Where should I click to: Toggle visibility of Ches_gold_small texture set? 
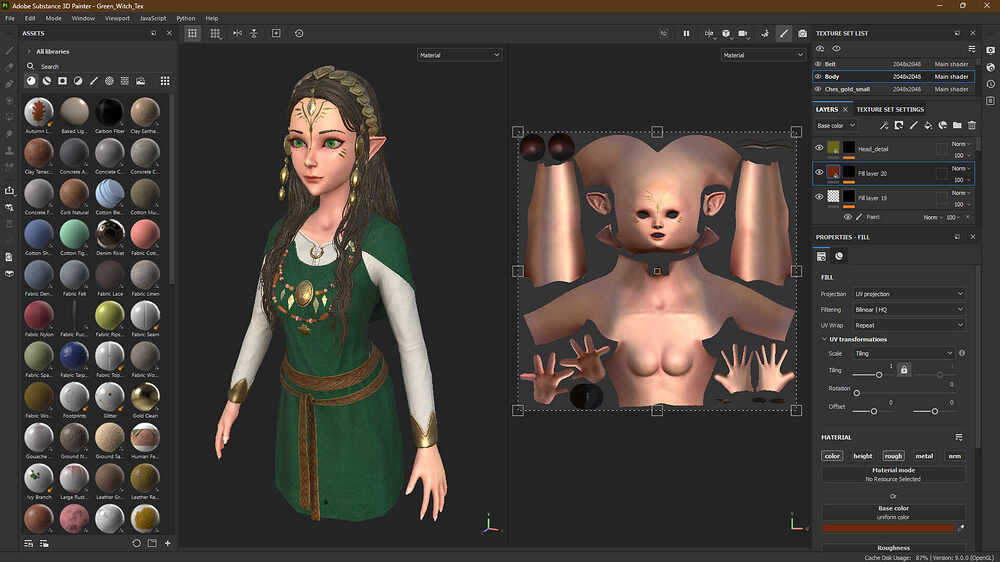tap(818, 89)
